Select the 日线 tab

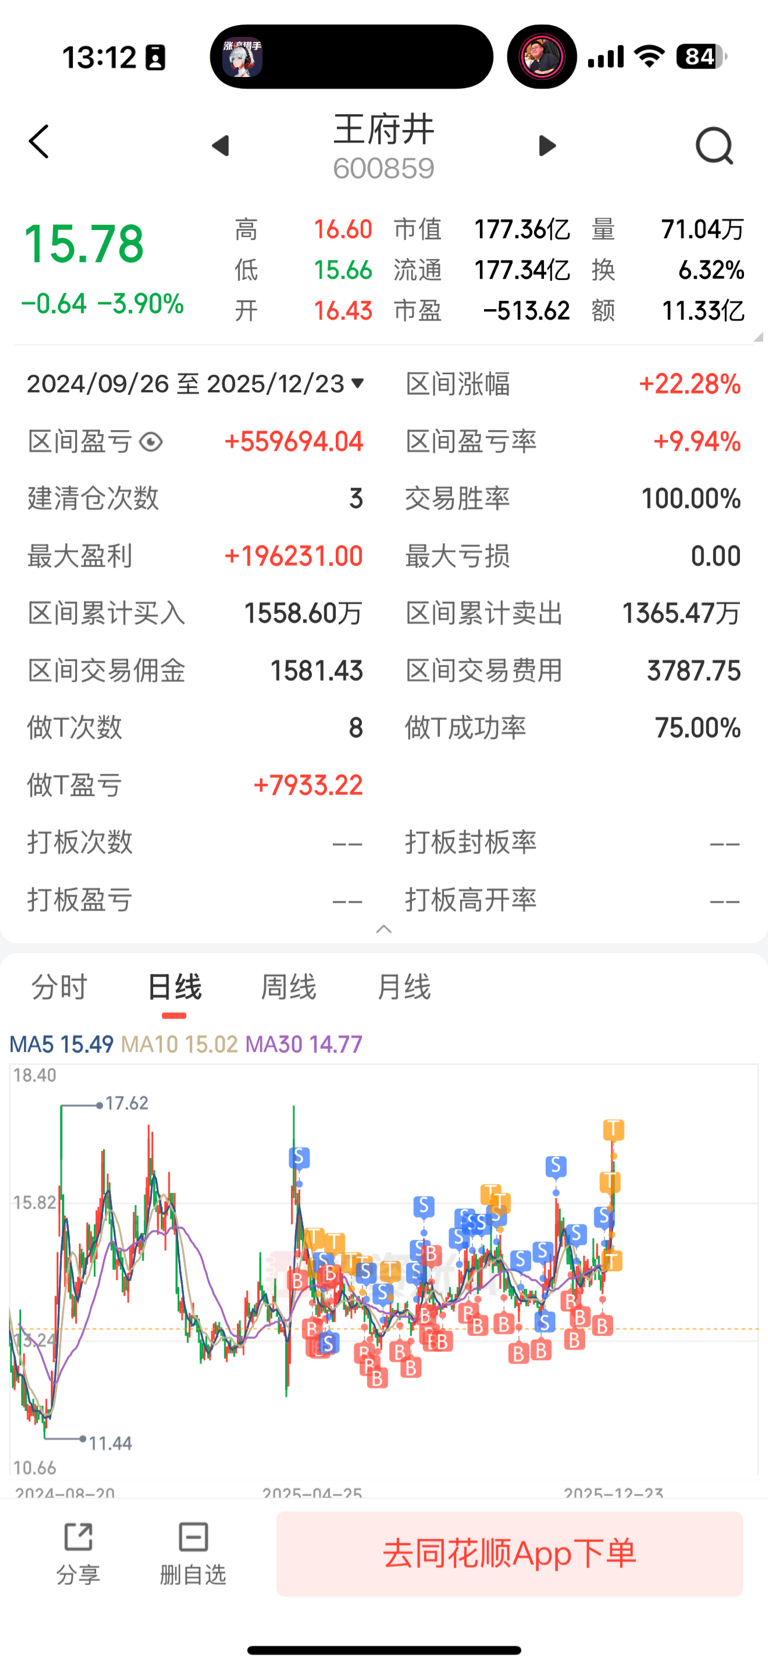[174, 988]
